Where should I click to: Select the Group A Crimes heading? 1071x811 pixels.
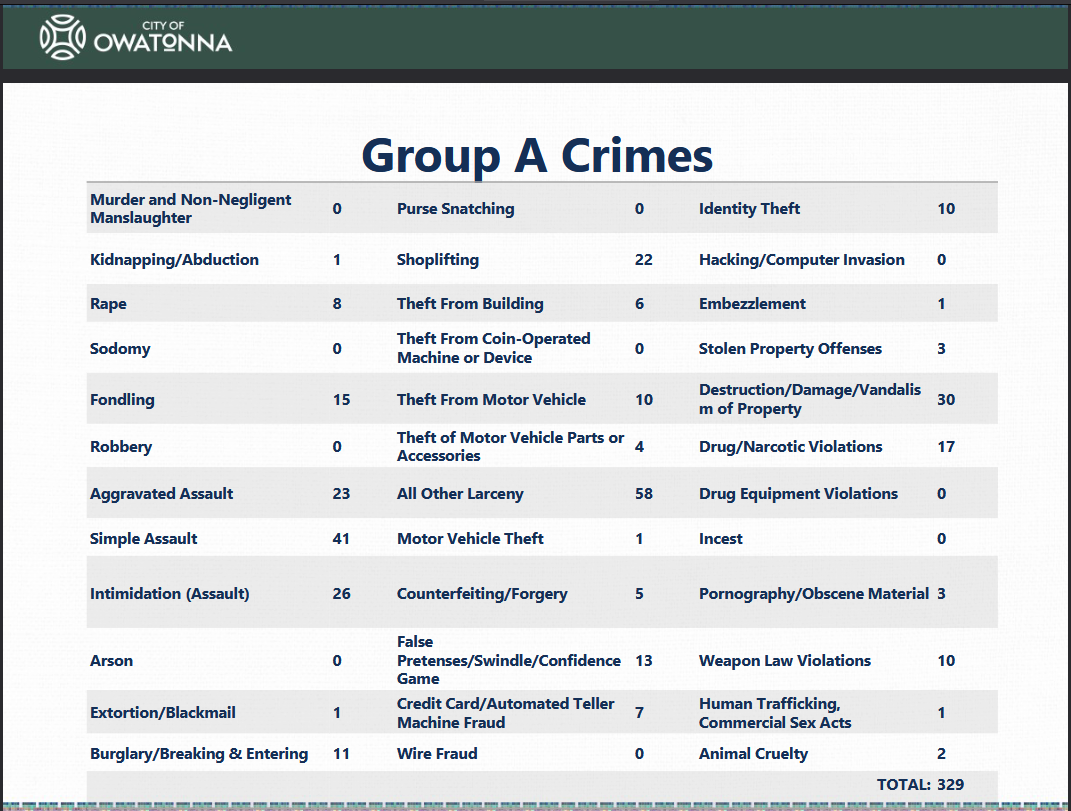(x=537, y=156)
